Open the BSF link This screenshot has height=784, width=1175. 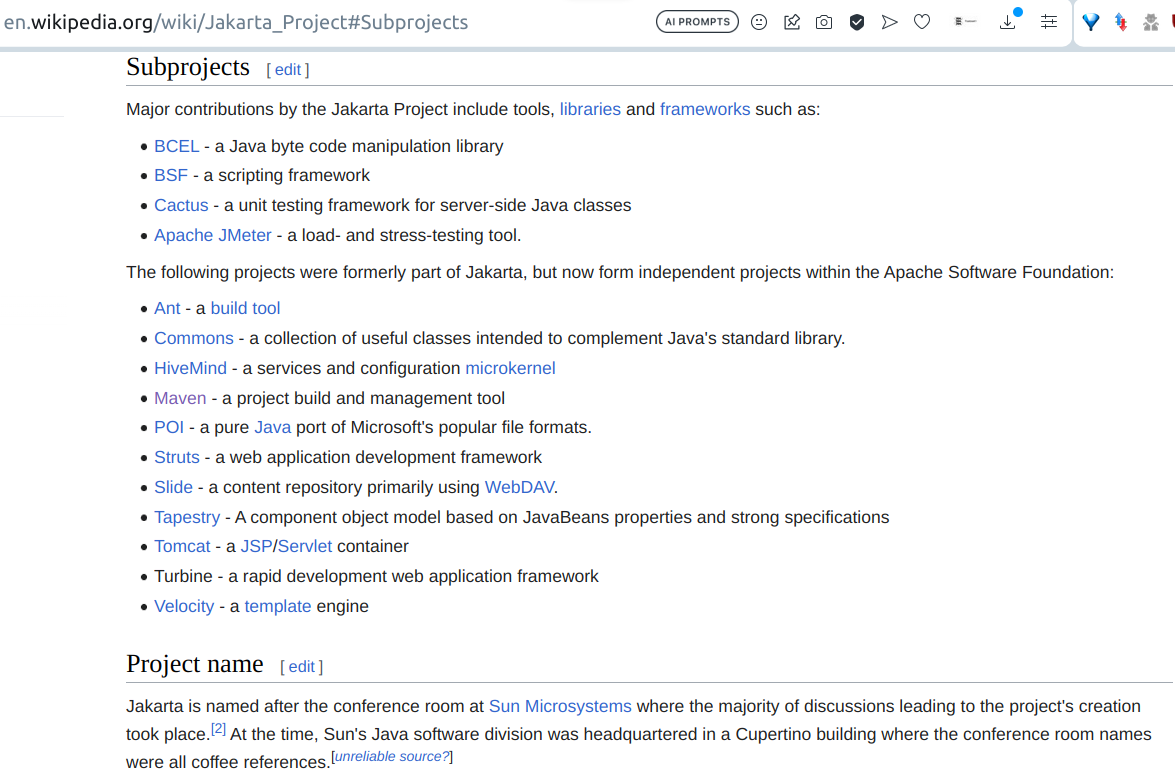pyautogui.click(x=171, y=175)
